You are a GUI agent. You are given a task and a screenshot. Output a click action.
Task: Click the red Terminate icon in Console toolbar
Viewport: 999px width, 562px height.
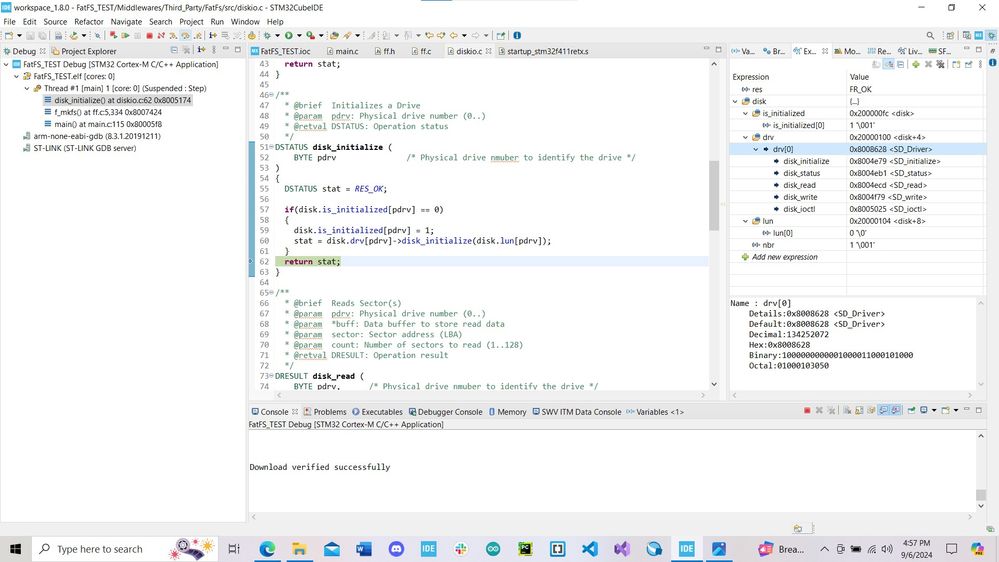[x=807, y=410]
